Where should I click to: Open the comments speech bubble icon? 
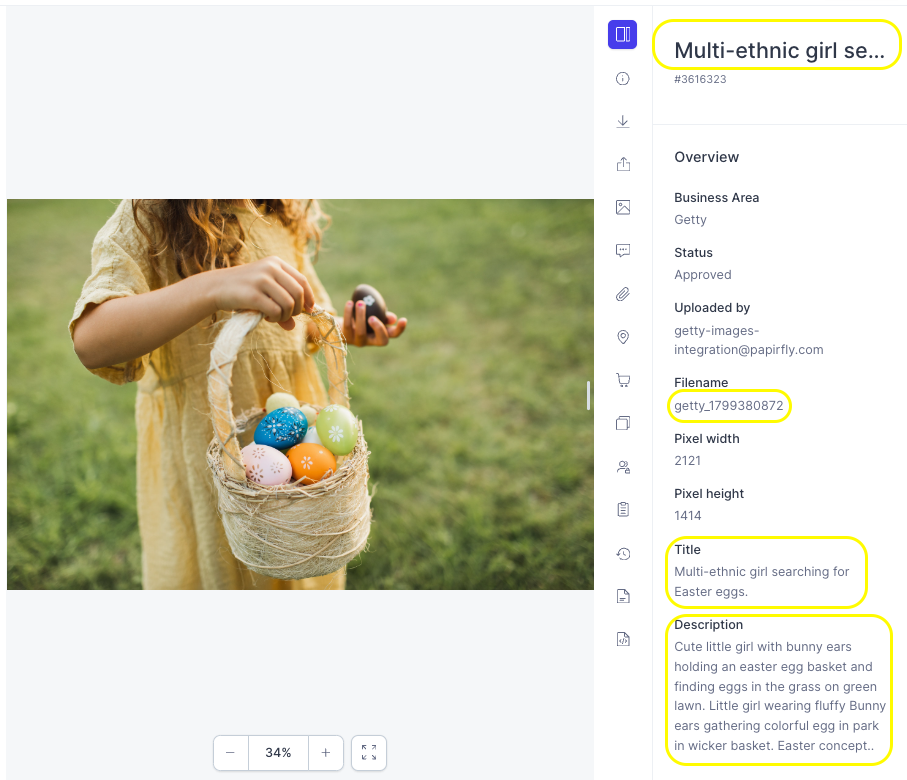[623, 251]
